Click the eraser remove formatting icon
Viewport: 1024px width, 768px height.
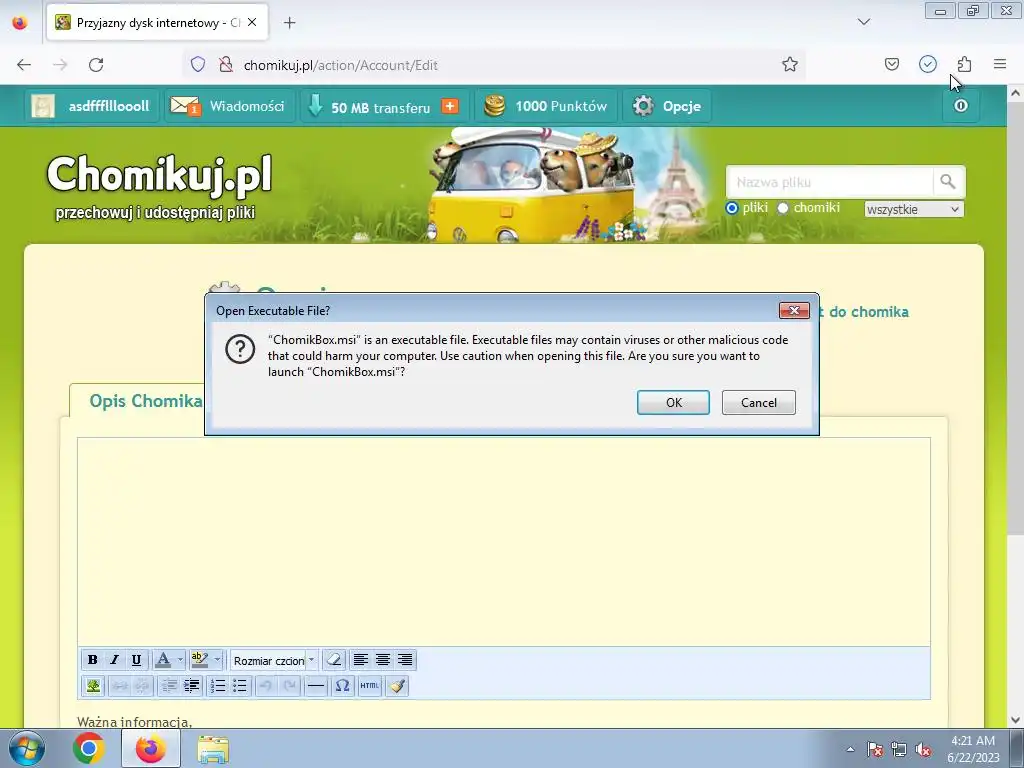click(334, 660)
